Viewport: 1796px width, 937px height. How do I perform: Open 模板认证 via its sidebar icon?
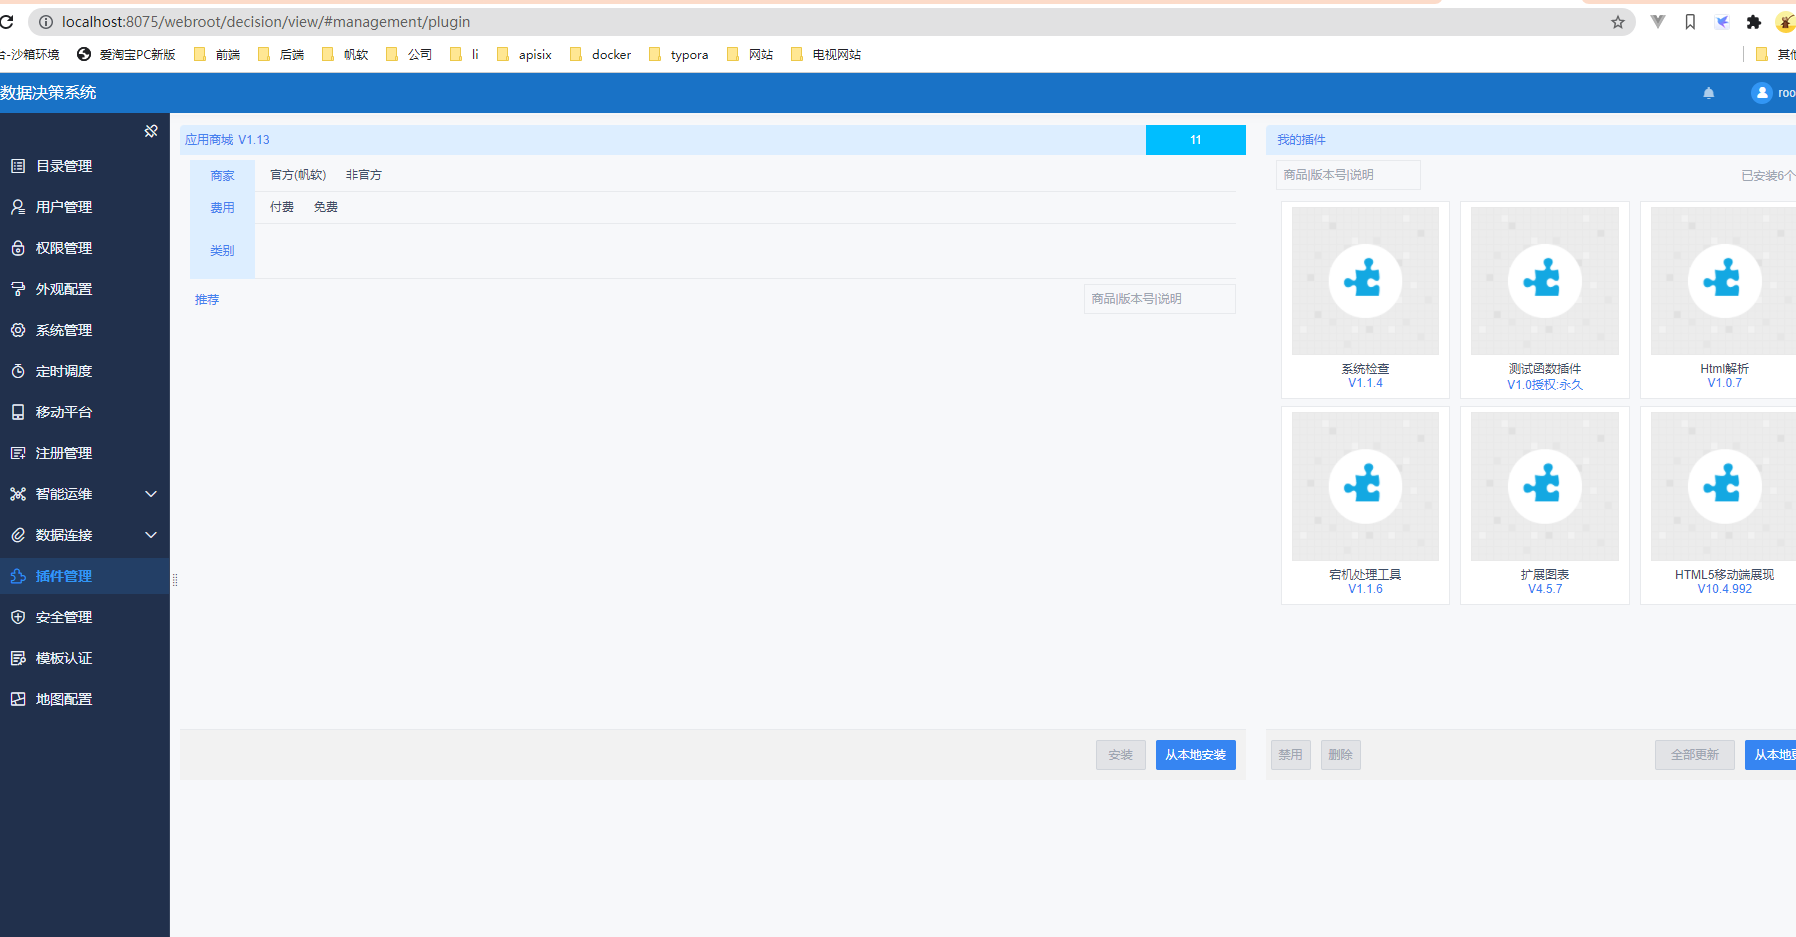click(18, 658)
